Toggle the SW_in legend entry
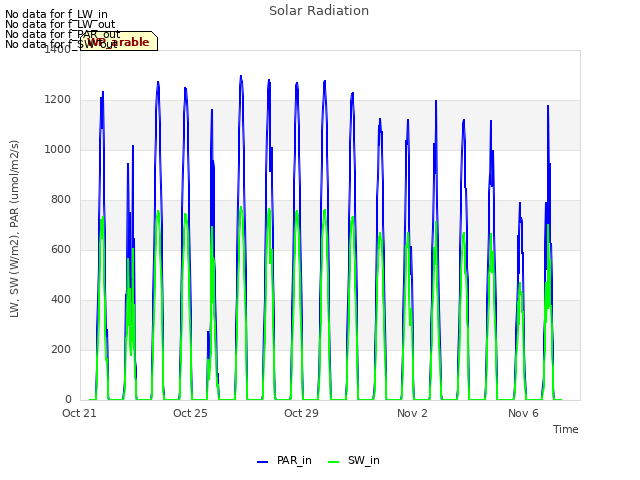The height and width of the screenshot is (480, 640). coord(354,460)
